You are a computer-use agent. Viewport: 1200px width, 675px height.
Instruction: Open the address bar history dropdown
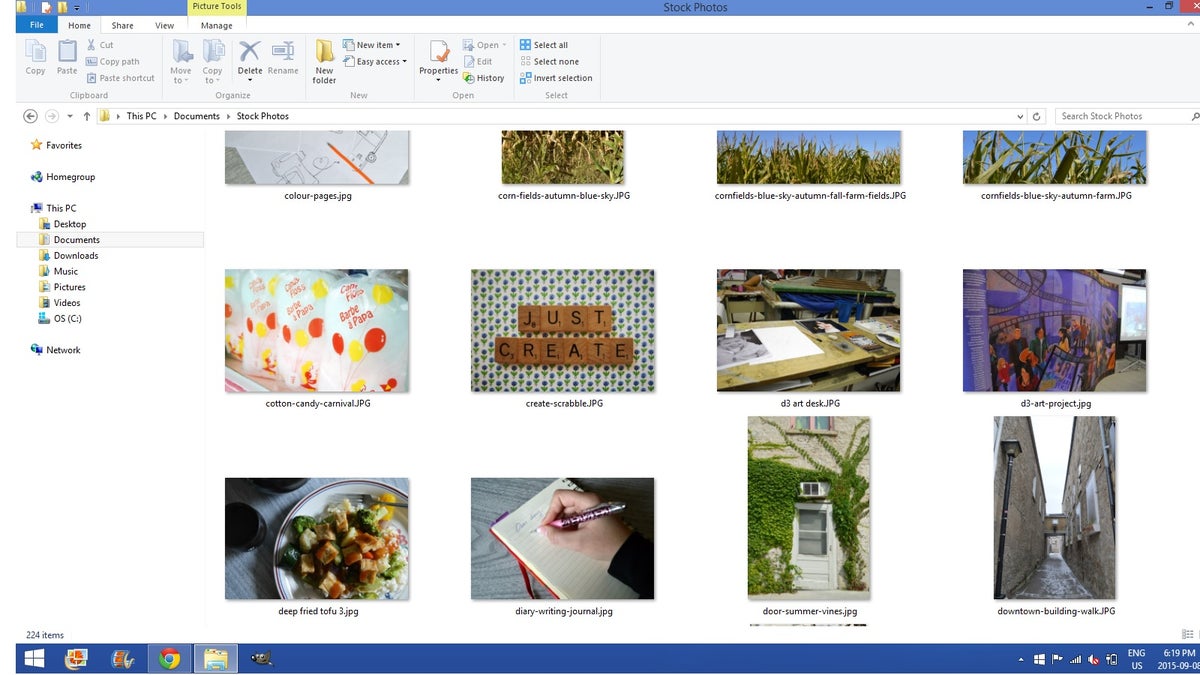(1018, 116)
